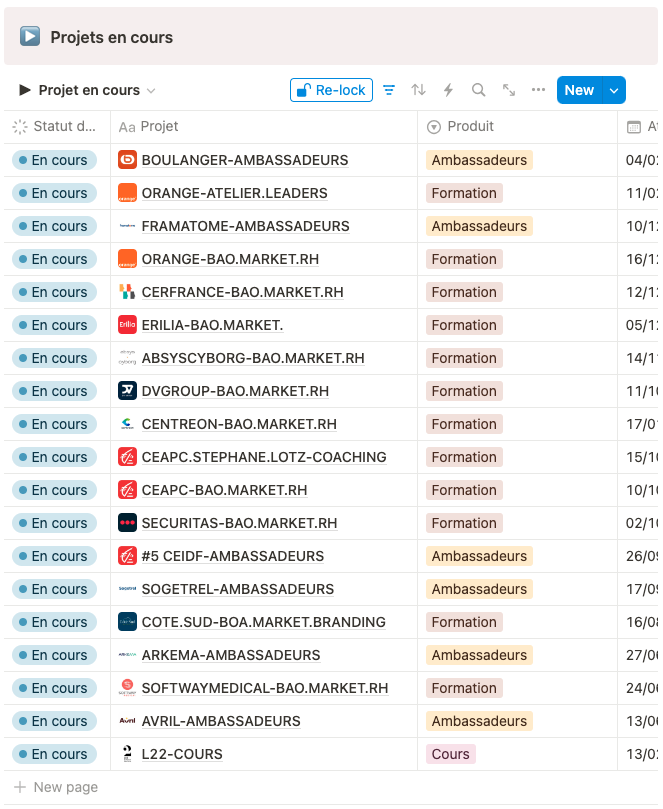The image size is (663, 809).
Task: Click the Boulanger logo icon
Action: coord(127,160)
